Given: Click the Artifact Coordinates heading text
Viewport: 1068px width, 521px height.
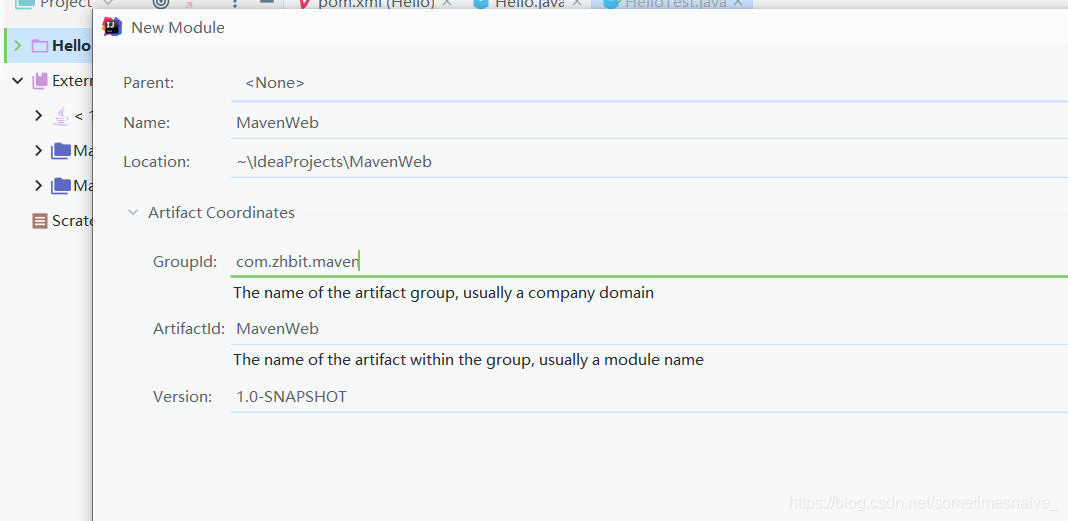Looking at the screenshot, I should 221,212.
